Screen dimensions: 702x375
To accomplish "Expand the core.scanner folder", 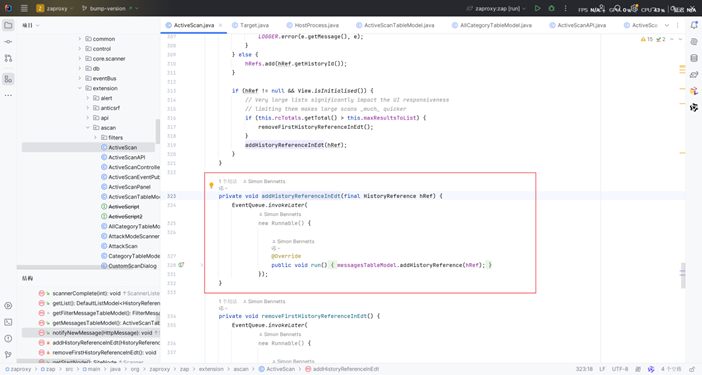I will point(80,59).
